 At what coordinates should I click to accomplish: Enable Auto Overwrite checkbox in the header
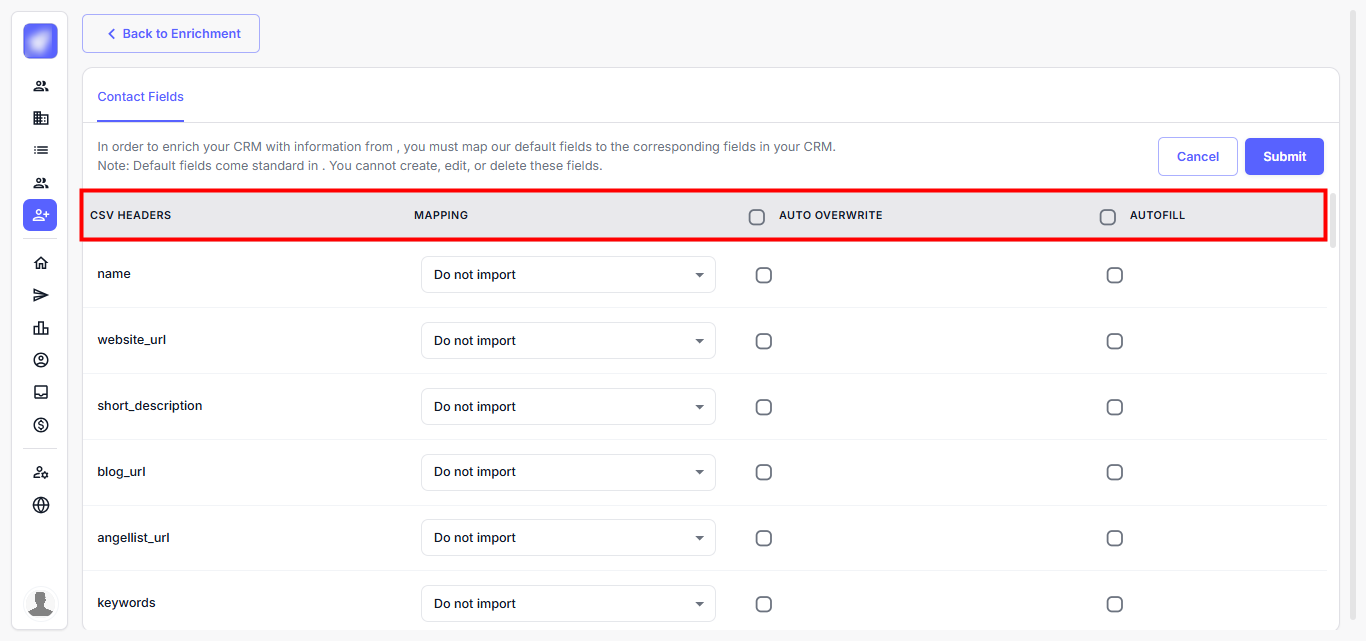pos(757,217)
